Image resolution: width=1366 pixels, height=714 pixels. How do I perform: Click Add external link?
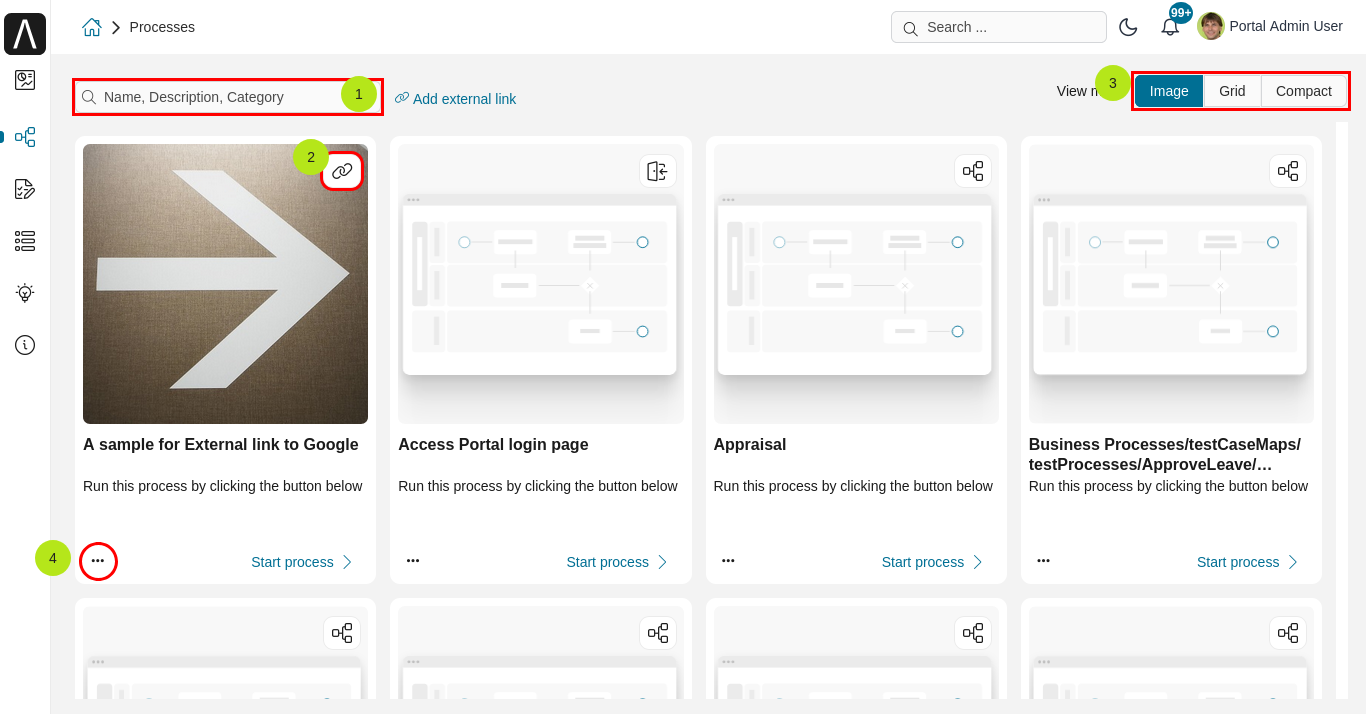pos(456,98)
